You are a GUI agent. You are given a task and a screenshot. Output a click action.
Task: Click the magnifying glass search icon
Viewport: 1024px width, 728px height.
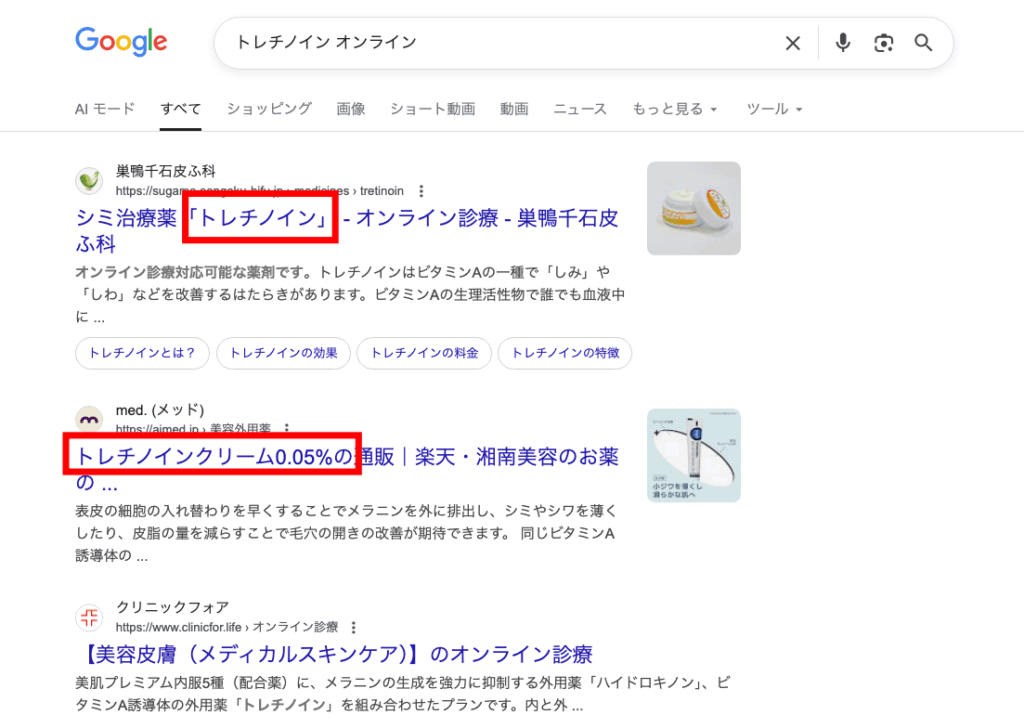(x=922, y=43)
